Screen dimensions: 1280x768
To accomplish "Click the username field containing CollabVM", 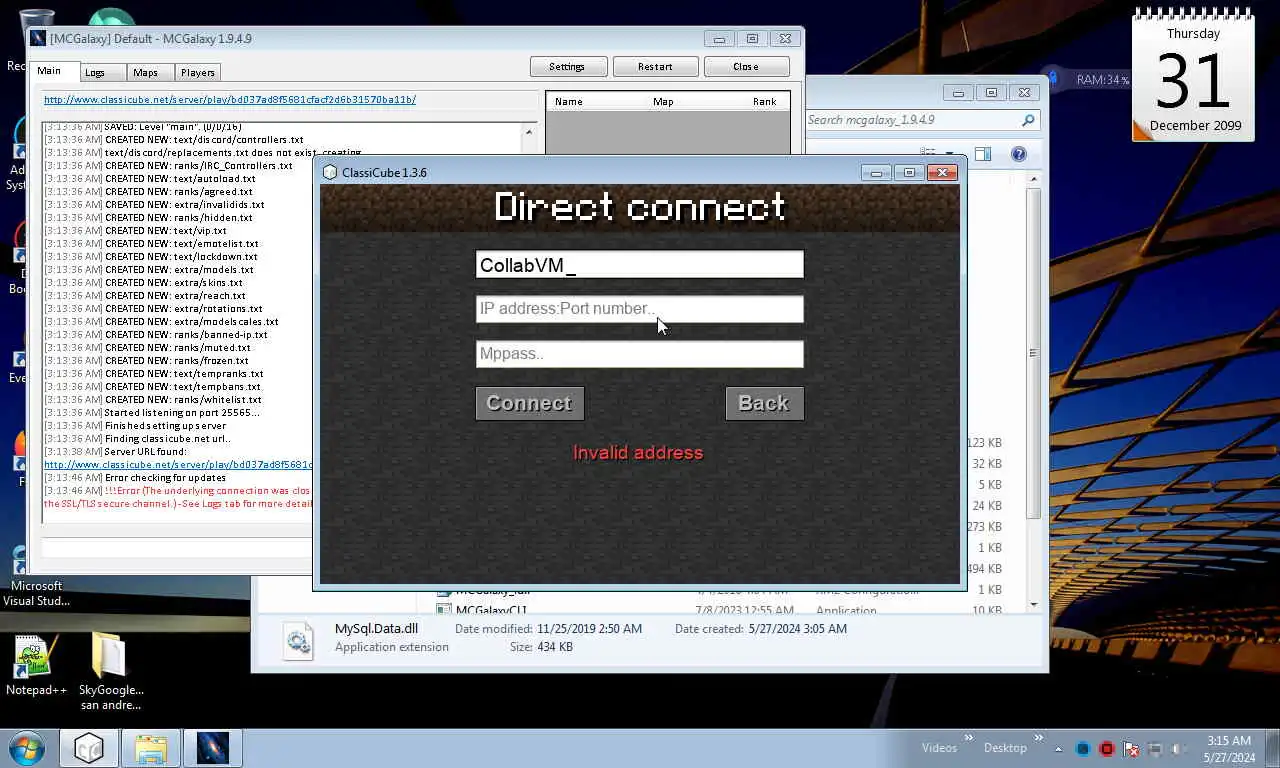I will [x=640, y=264].
